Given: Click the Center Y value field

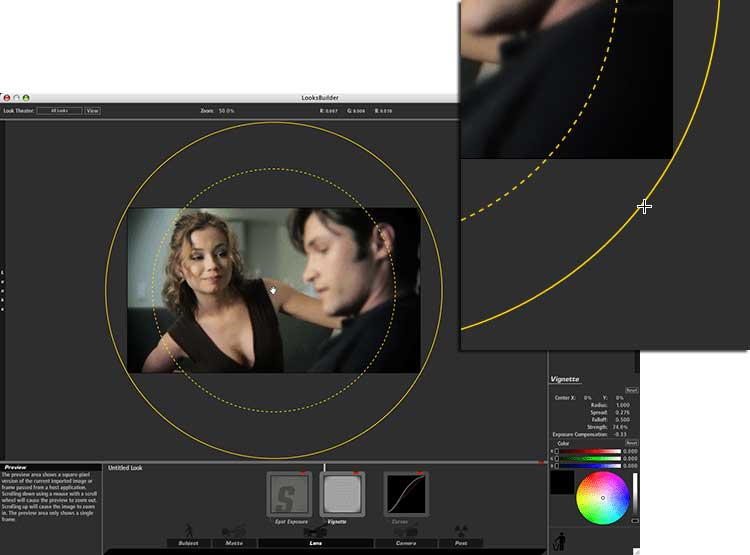Looking at the screenshot, I should pos(619,398).
